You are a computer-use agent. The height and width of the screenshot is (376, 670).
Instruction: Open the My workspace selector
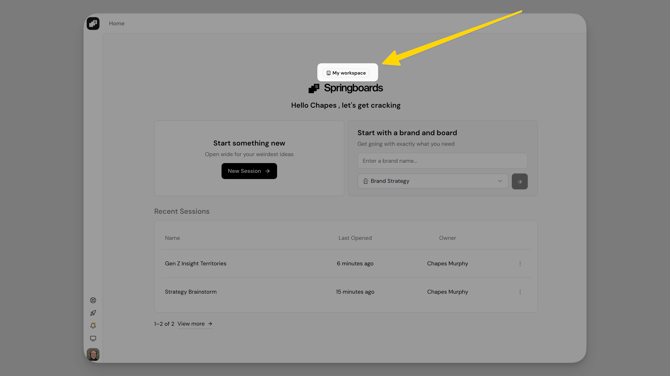(347, 73)
